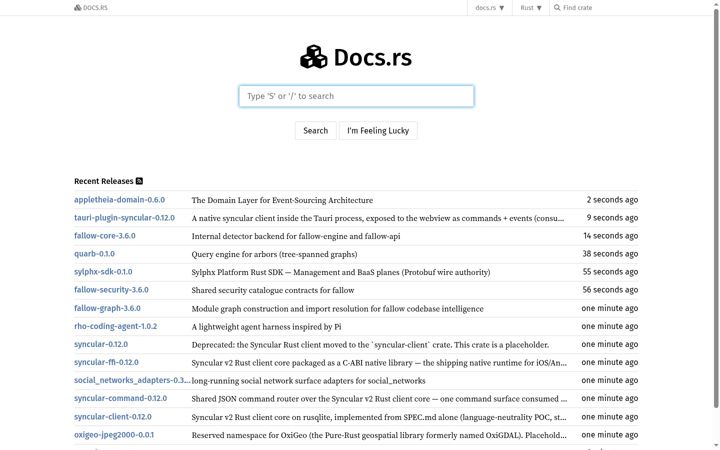Image resolution: width=720 pixels, height=450 pixels.
Task: Click 'Reserved namespace for OxiGeo' description
Action: (x=379, y=435)
